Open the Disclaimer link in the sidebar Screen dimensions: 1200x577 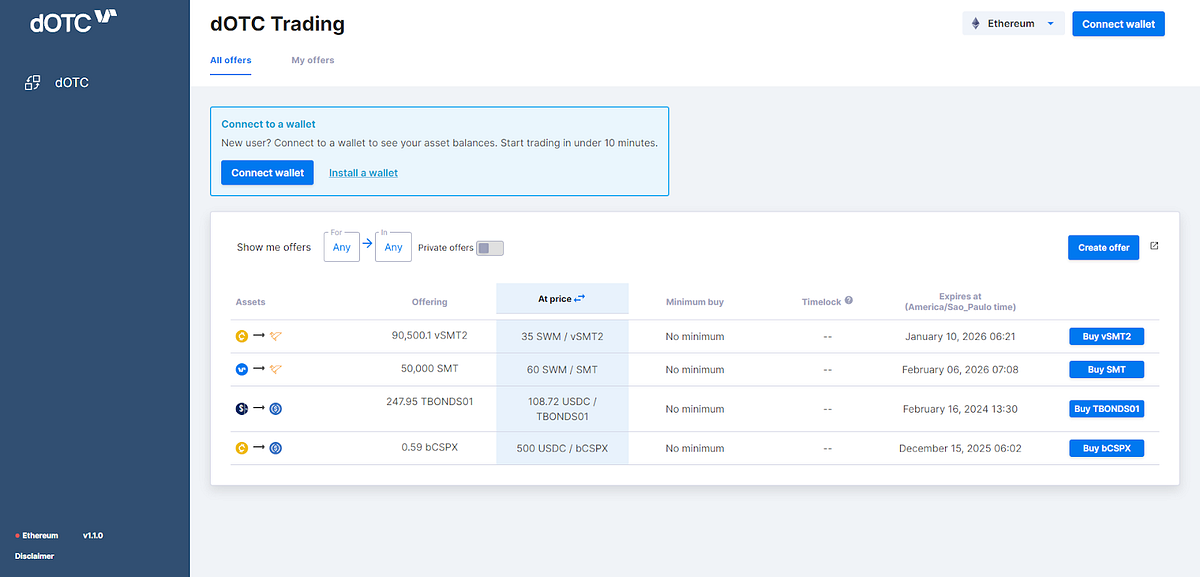coord(34,556)
